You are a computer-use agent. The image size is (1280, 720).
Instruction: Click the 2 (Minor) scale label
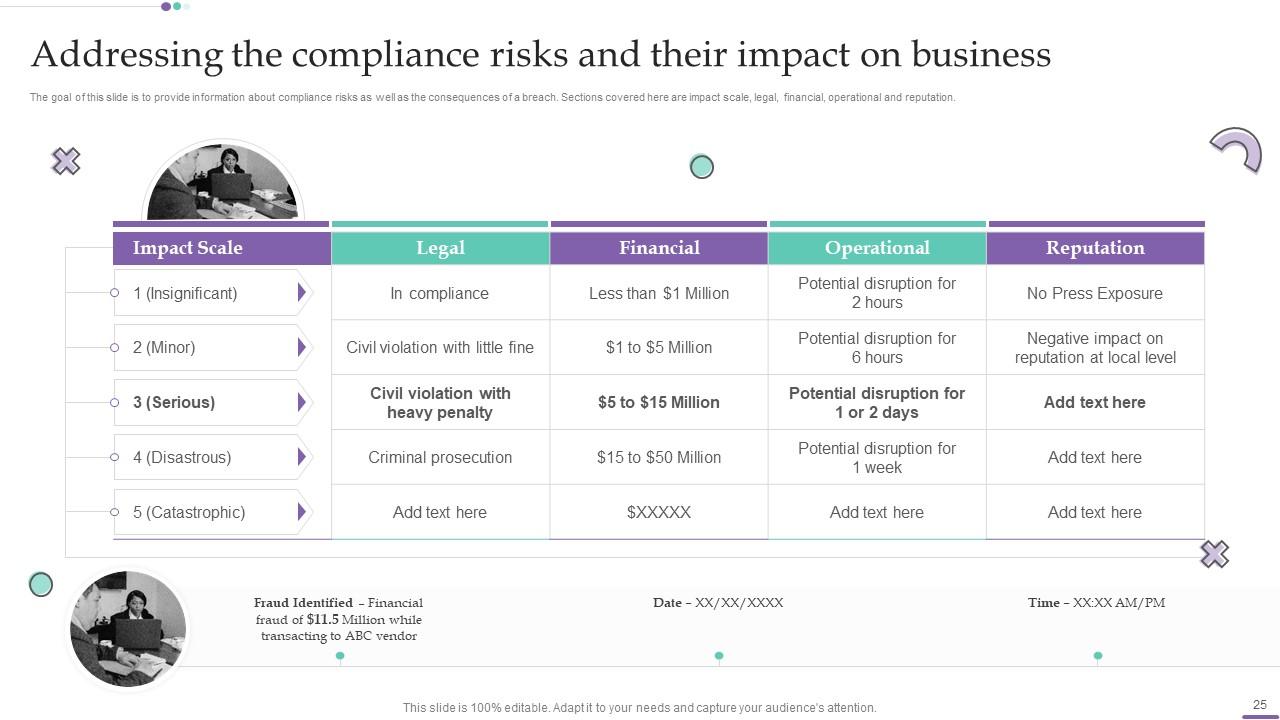(x=164, y=348)
